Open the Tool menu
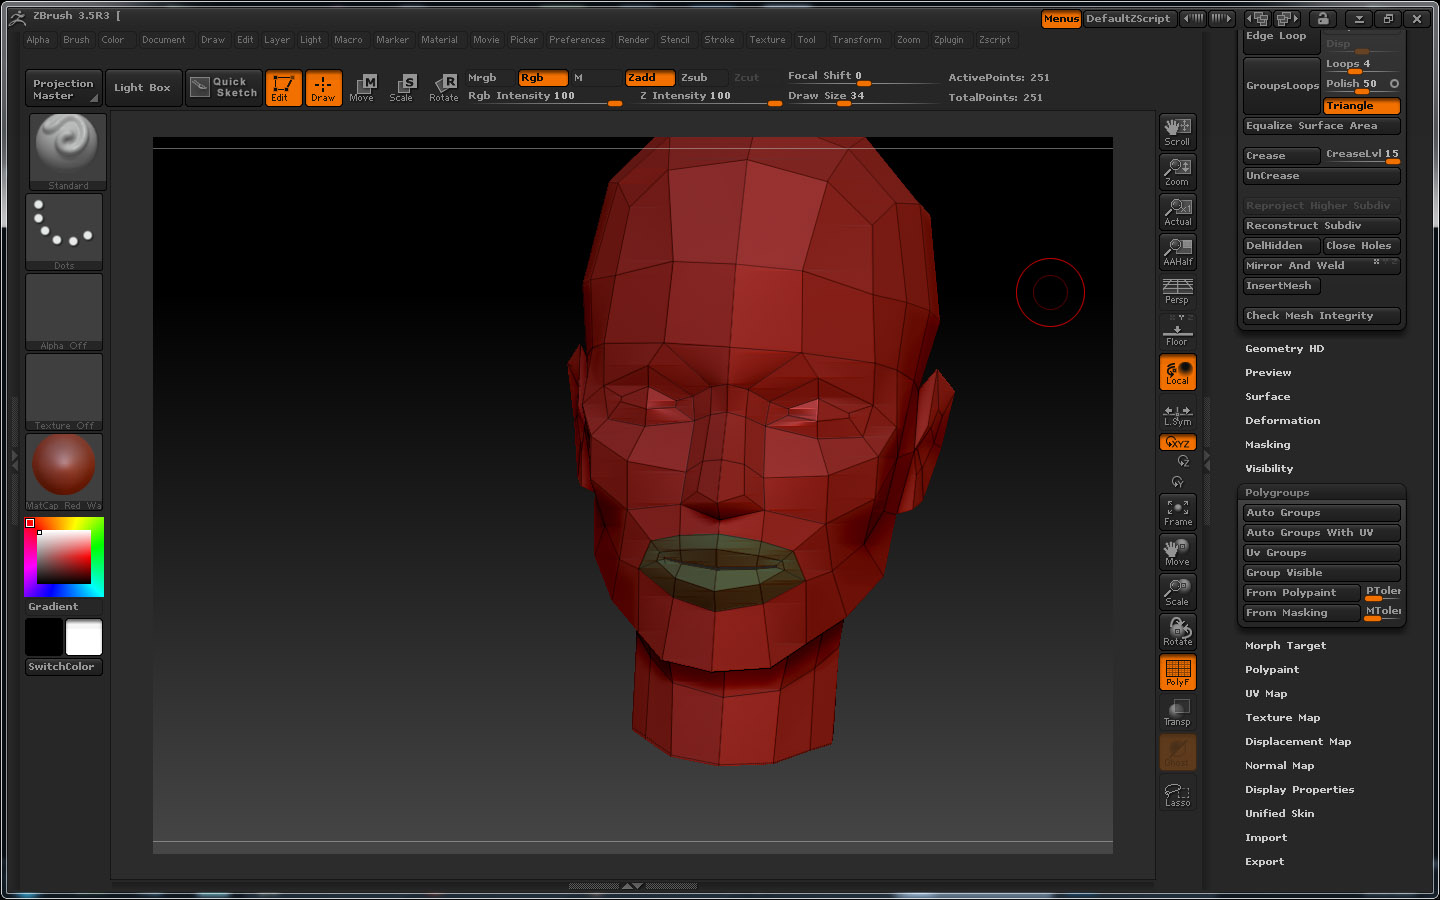 click(x=807, y=40)
